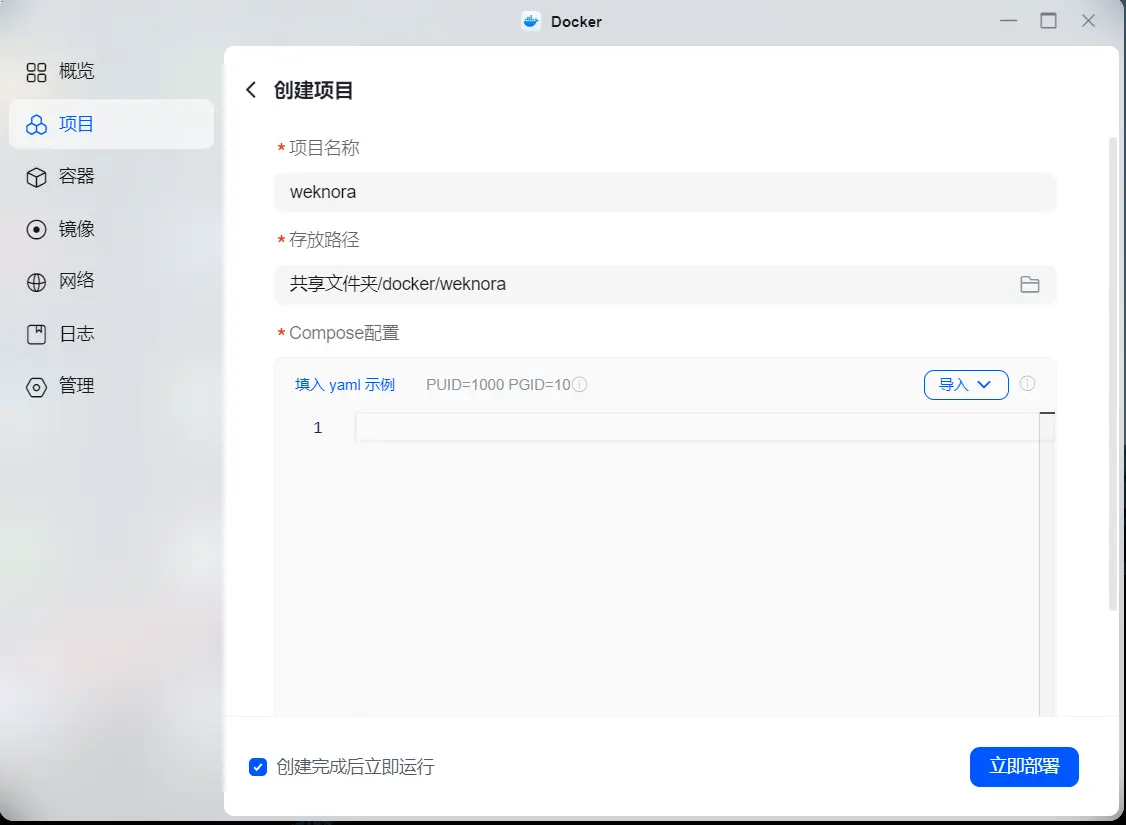Viewport: 1126px width, 825px height.
Task: Click PUID=1000 PGID=10 text
Action: point(498,385)
